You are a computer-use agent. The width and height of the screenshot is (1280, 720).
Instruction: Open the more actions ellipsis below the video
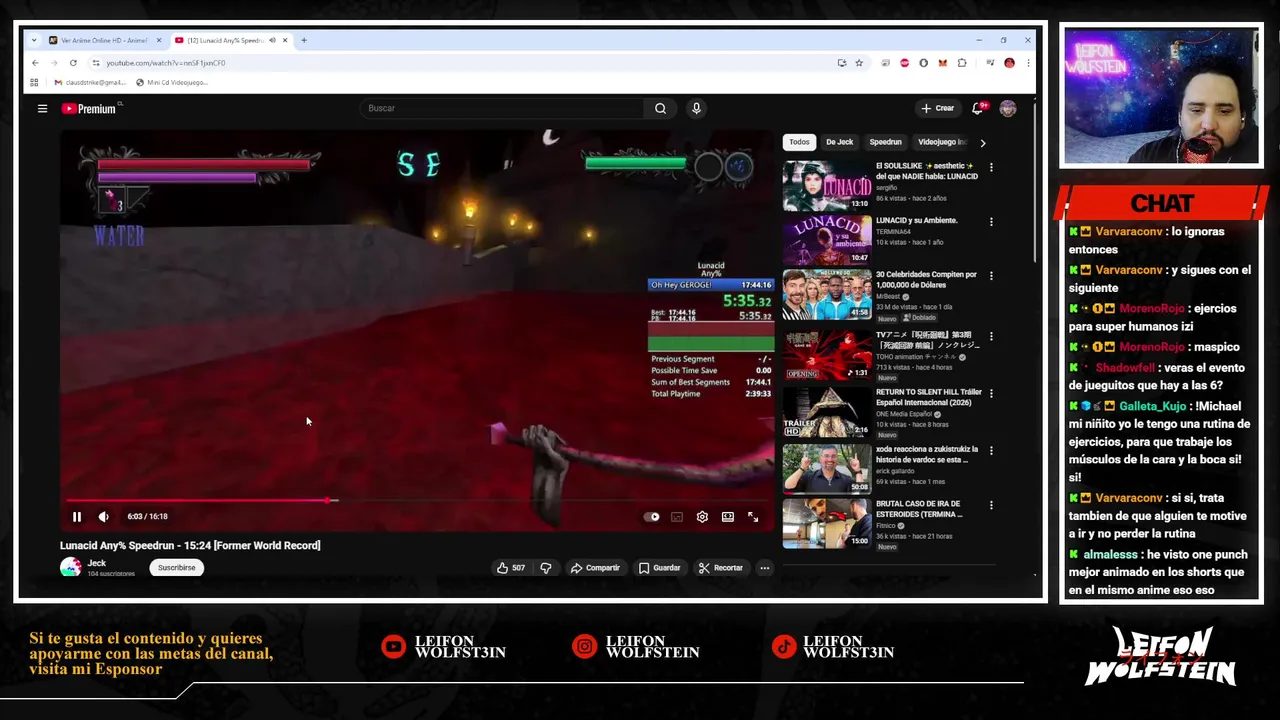tap(764, 568)
